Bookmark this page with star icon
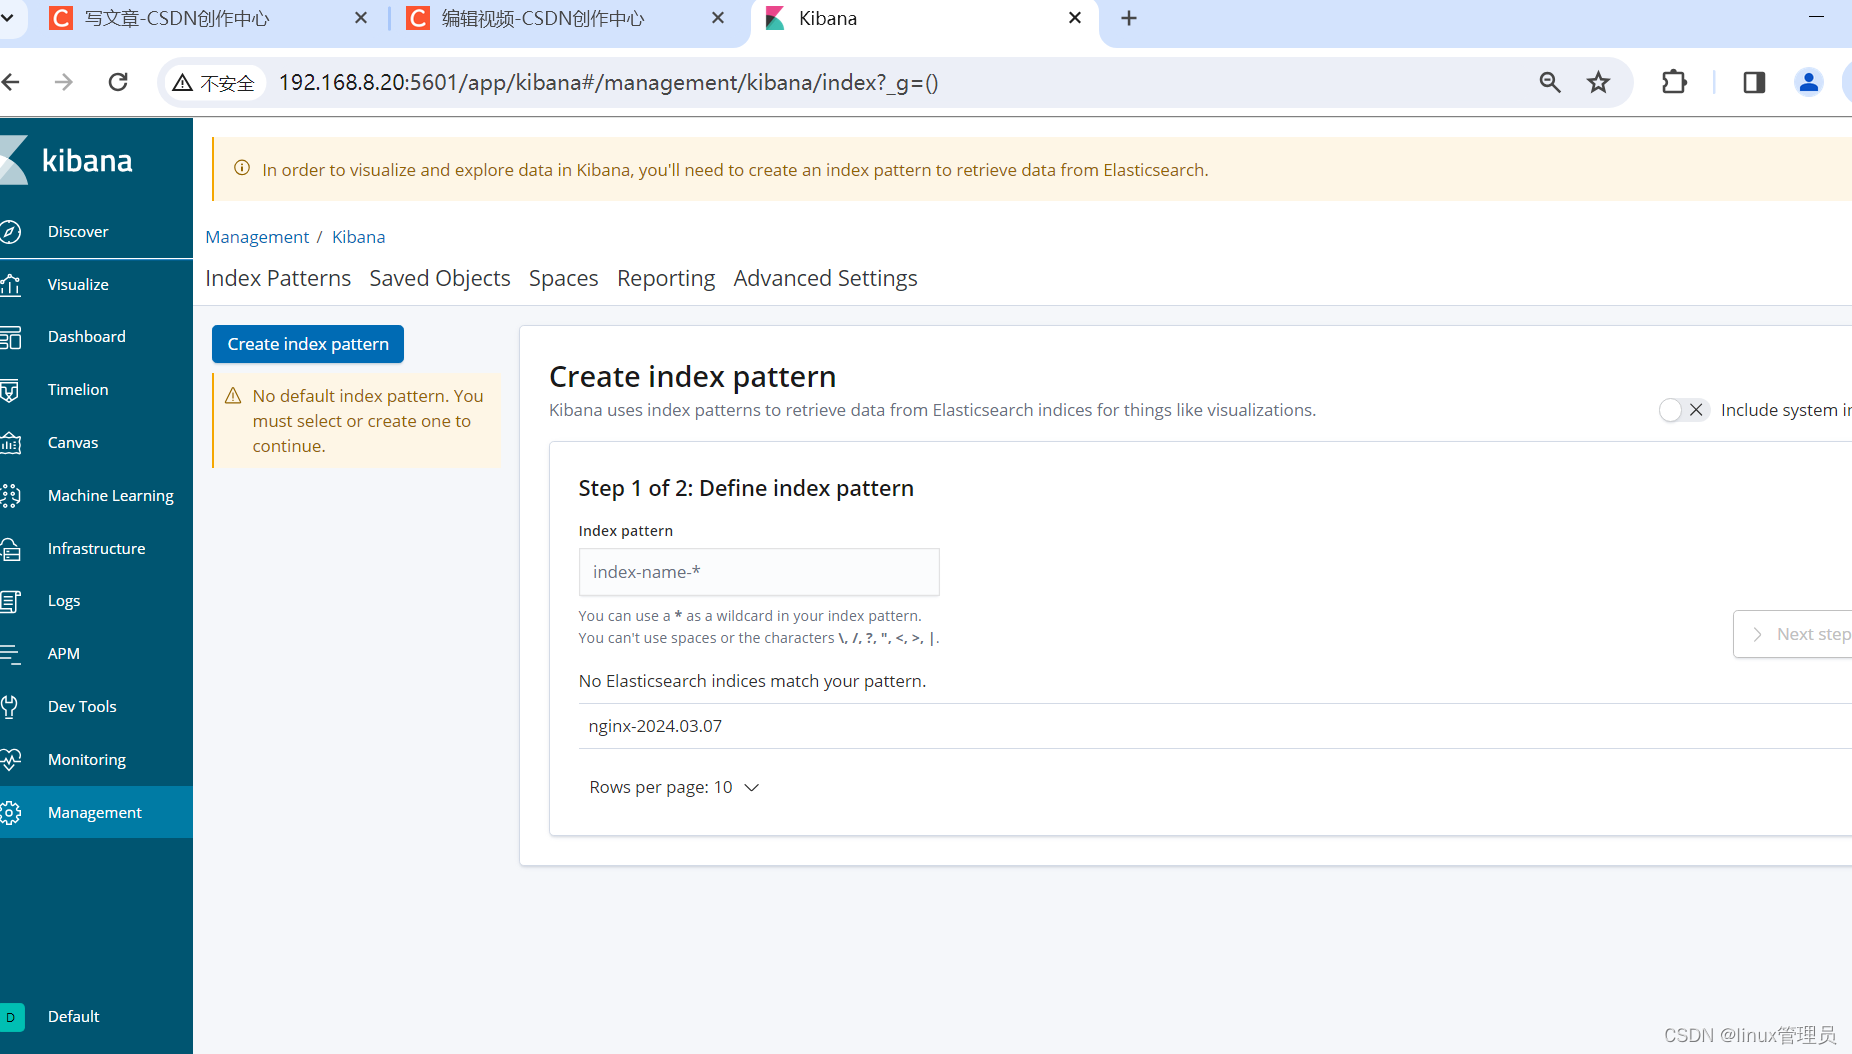This screenshot has width=1852, height=1054. pos(1598,82)
